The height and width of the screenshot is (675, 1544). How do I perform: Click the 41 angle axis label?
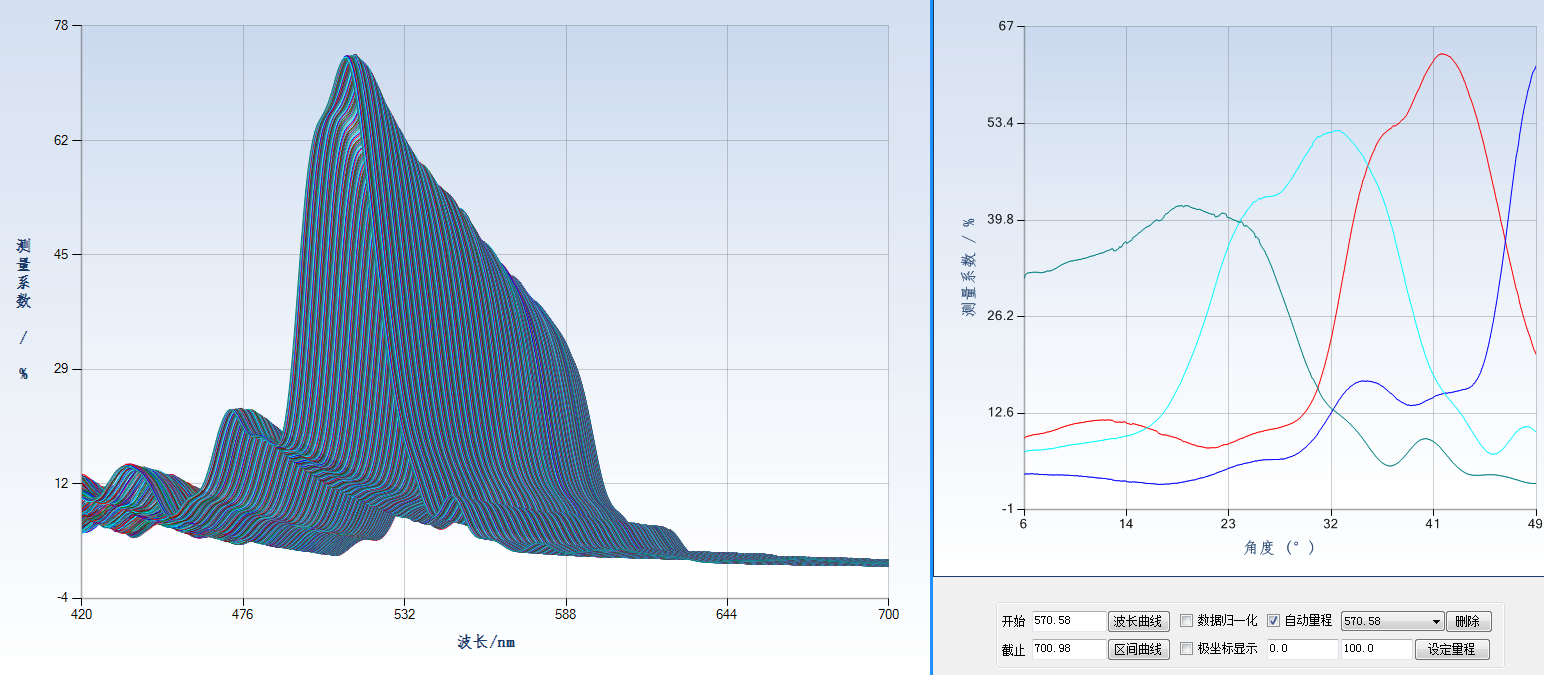click(1433, 524)
